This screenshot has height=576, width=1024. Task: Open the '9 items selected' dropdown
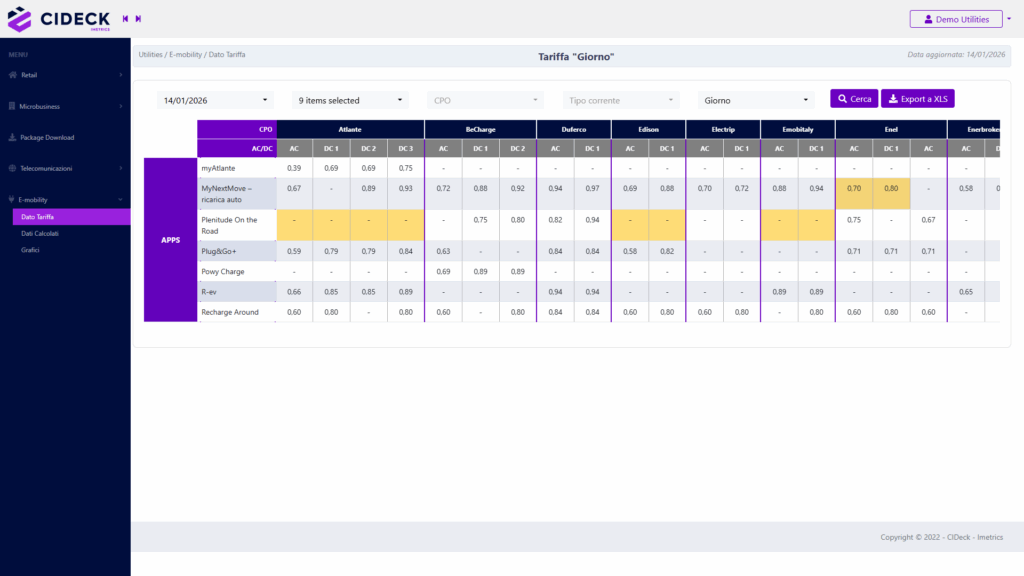(351, 100)
